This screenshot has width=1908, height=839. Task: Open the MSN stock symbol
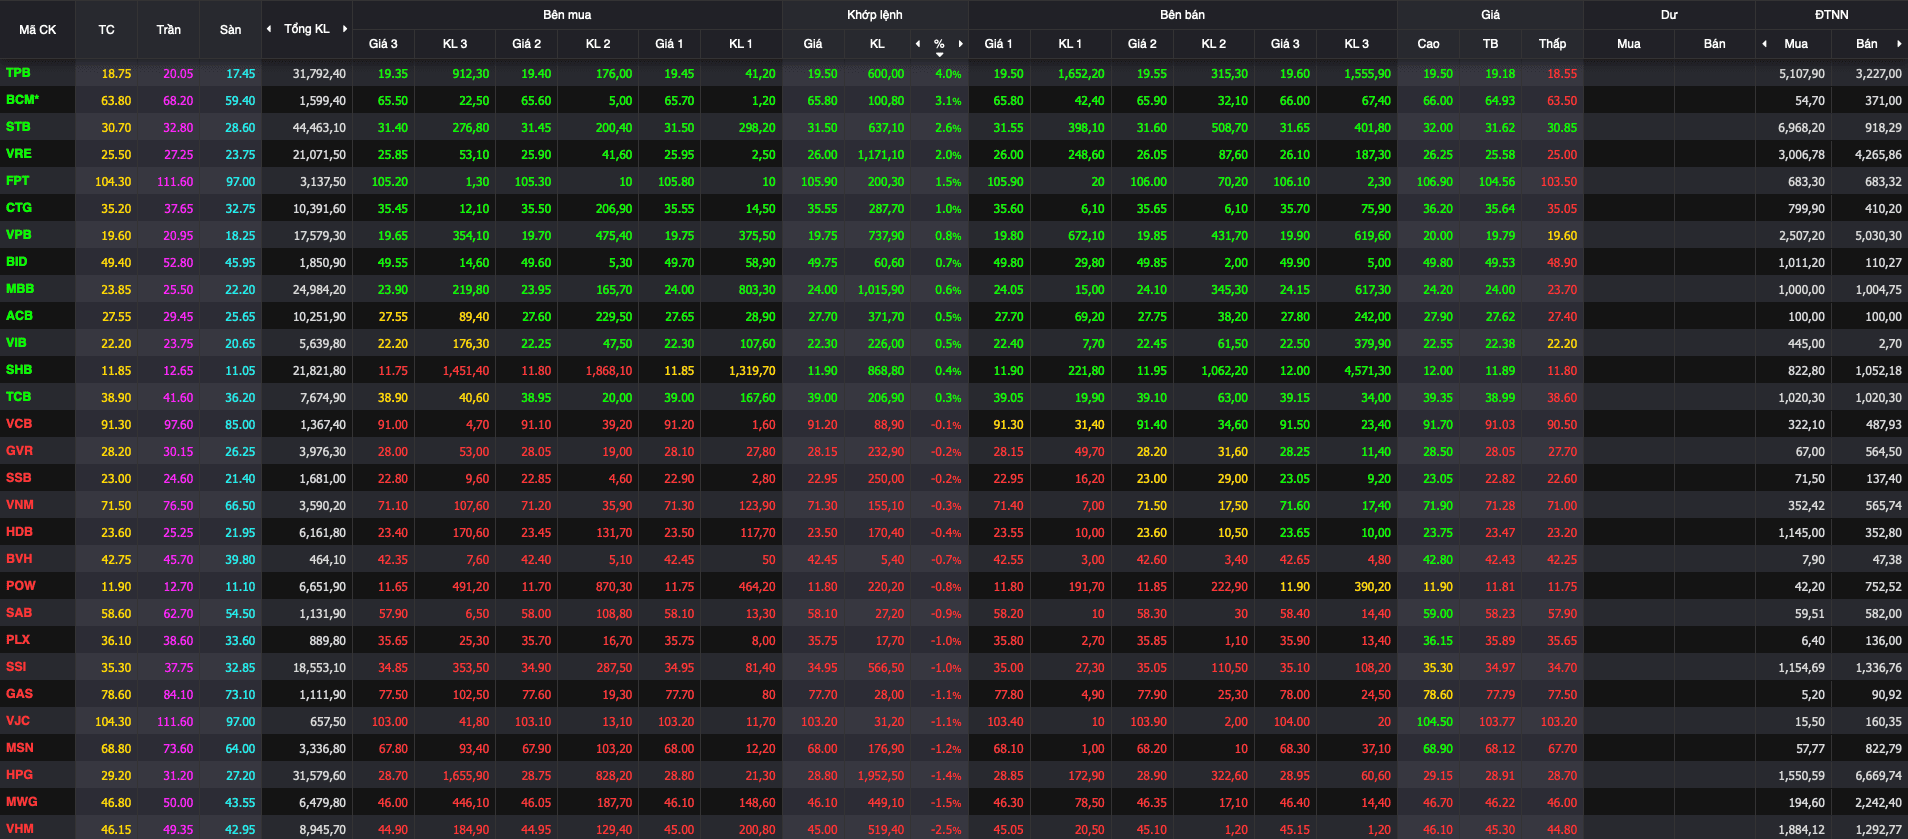(20, 748)
